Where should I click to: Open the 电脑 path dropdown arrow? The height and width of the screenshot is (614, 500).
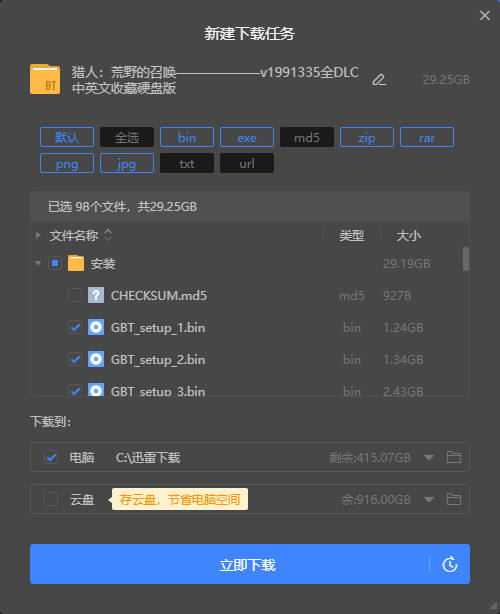[x=429, y=457]
